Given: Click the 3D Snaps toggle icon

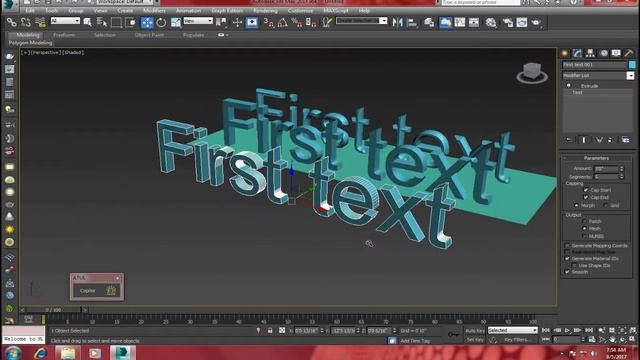Looking at the screenshot, I should [x=268, y=22].
